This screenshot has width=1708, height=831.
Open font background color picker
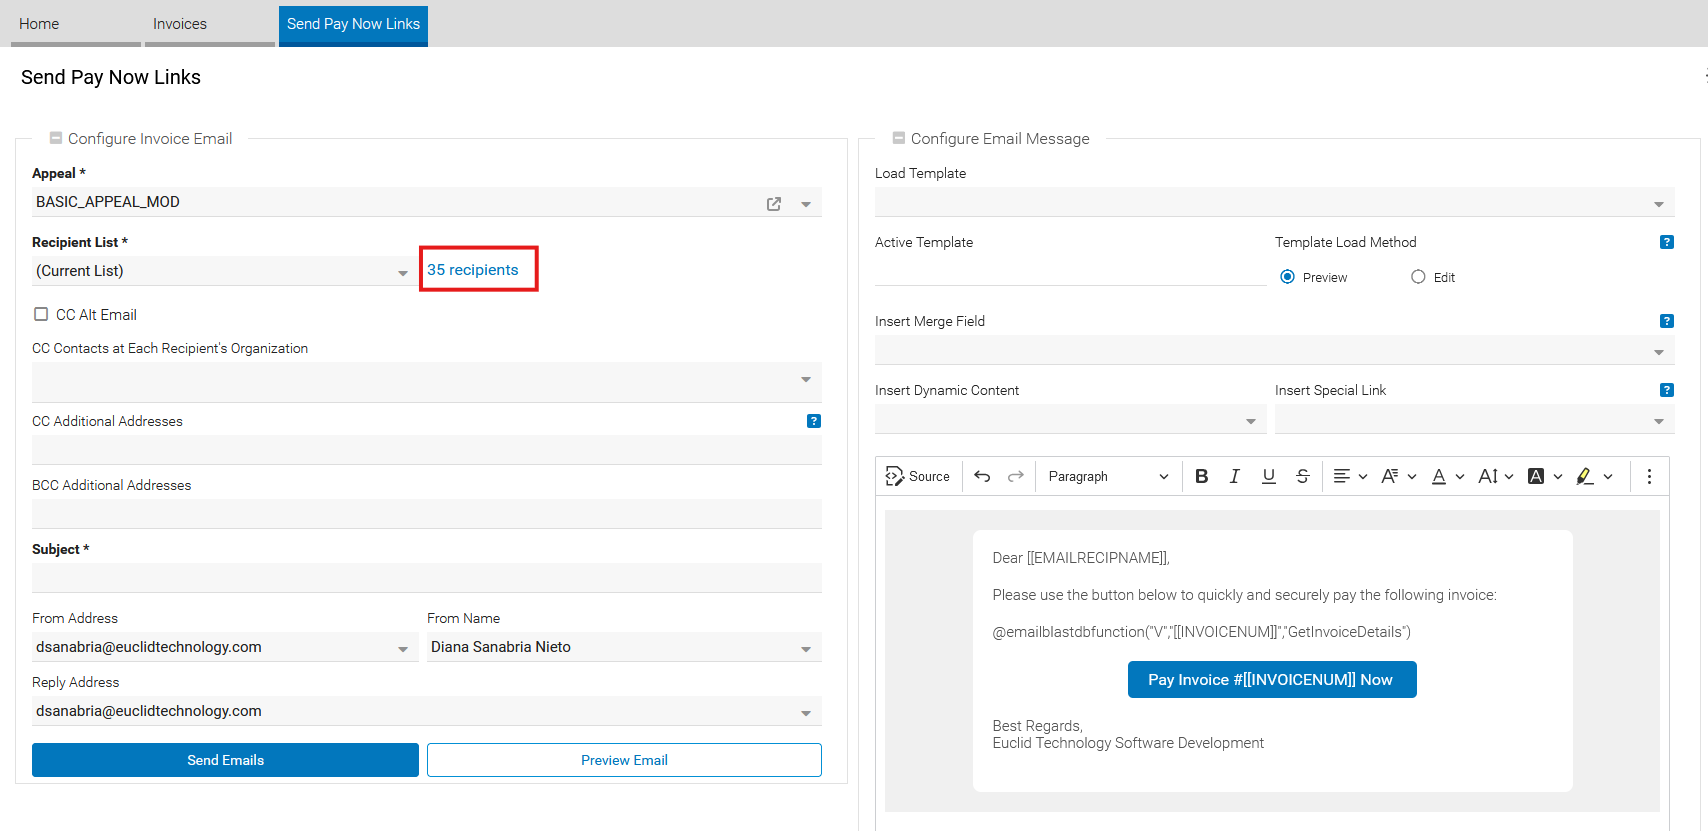tap(1545, 476)
